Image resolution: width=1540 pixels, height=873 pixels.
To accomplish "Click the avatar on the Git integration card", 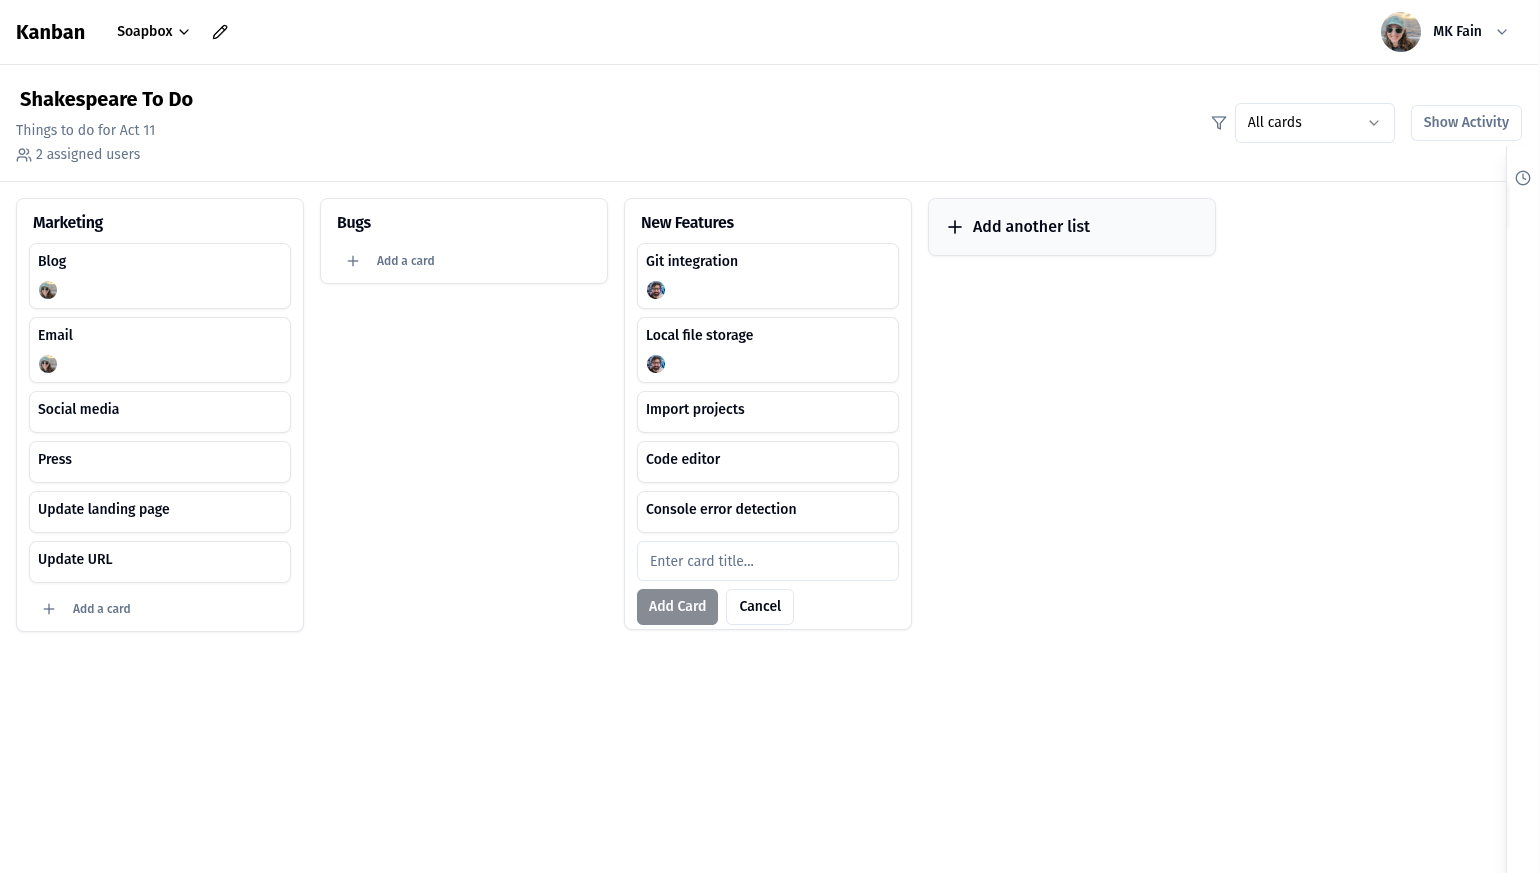I will [x=656, y=290].
